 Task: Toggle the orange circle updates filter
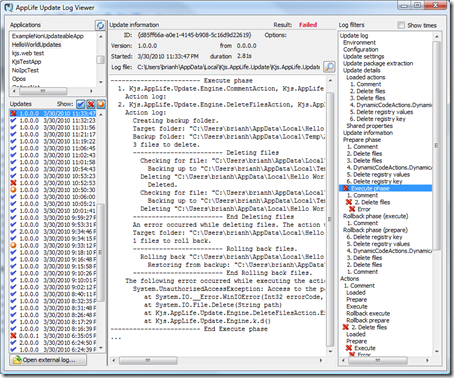[x=101, y=104]
